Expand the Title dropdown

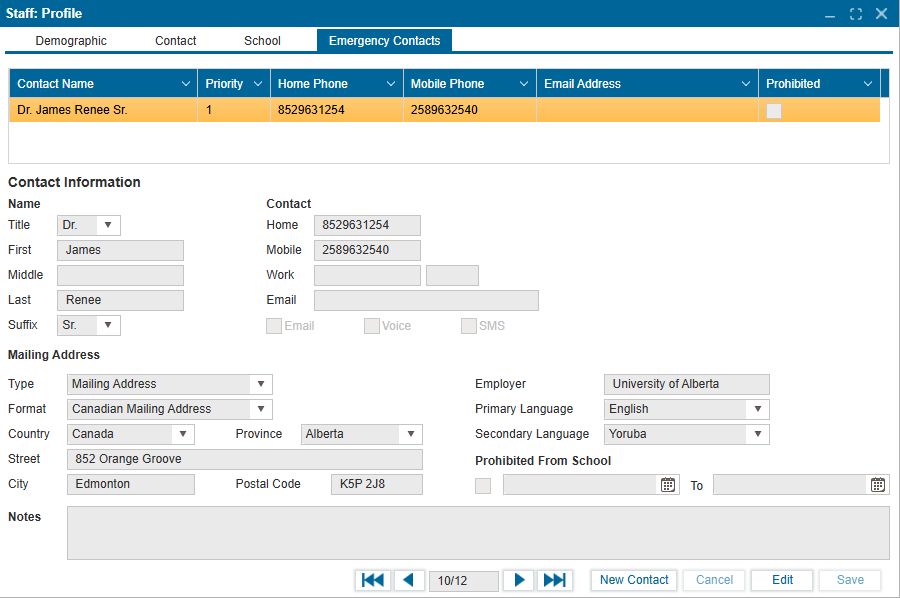click(108, 225)
